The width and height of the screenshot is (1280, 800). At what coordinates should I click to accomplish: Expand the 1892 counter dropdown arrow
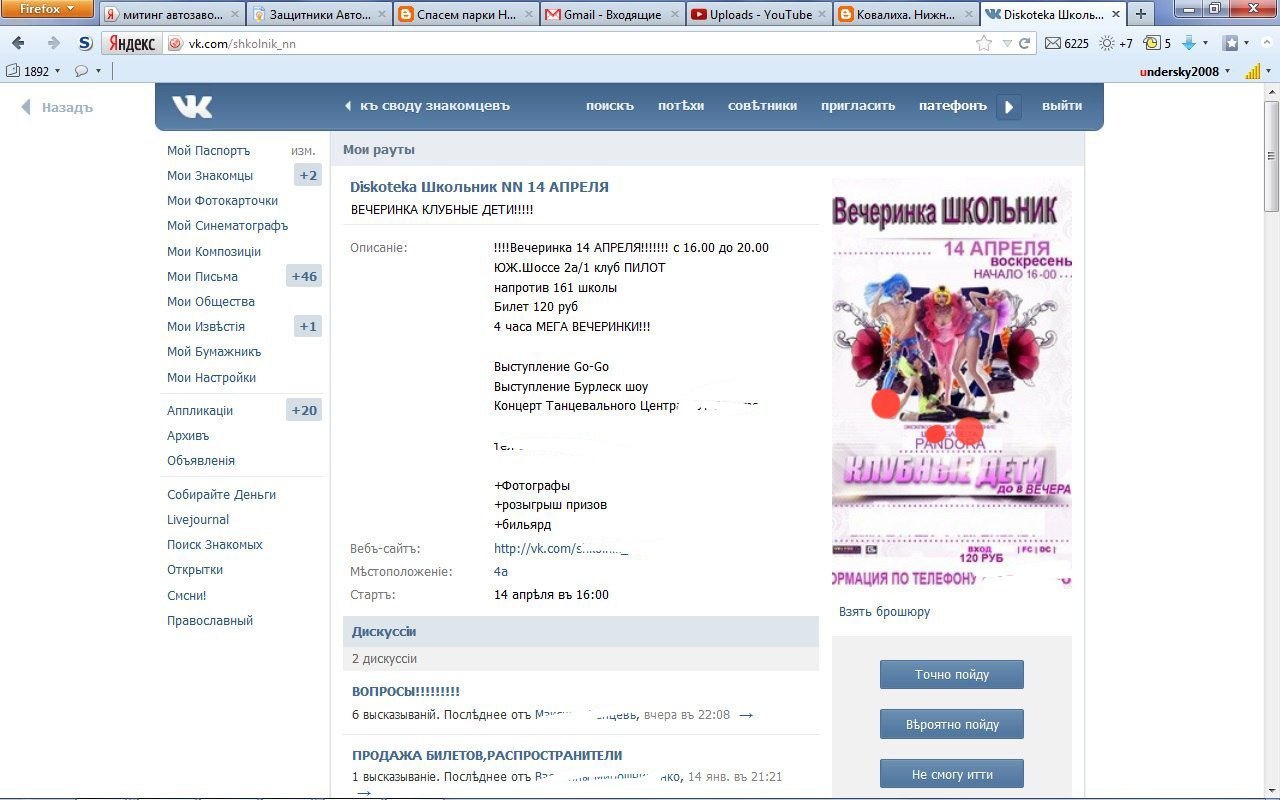point(58,71)
